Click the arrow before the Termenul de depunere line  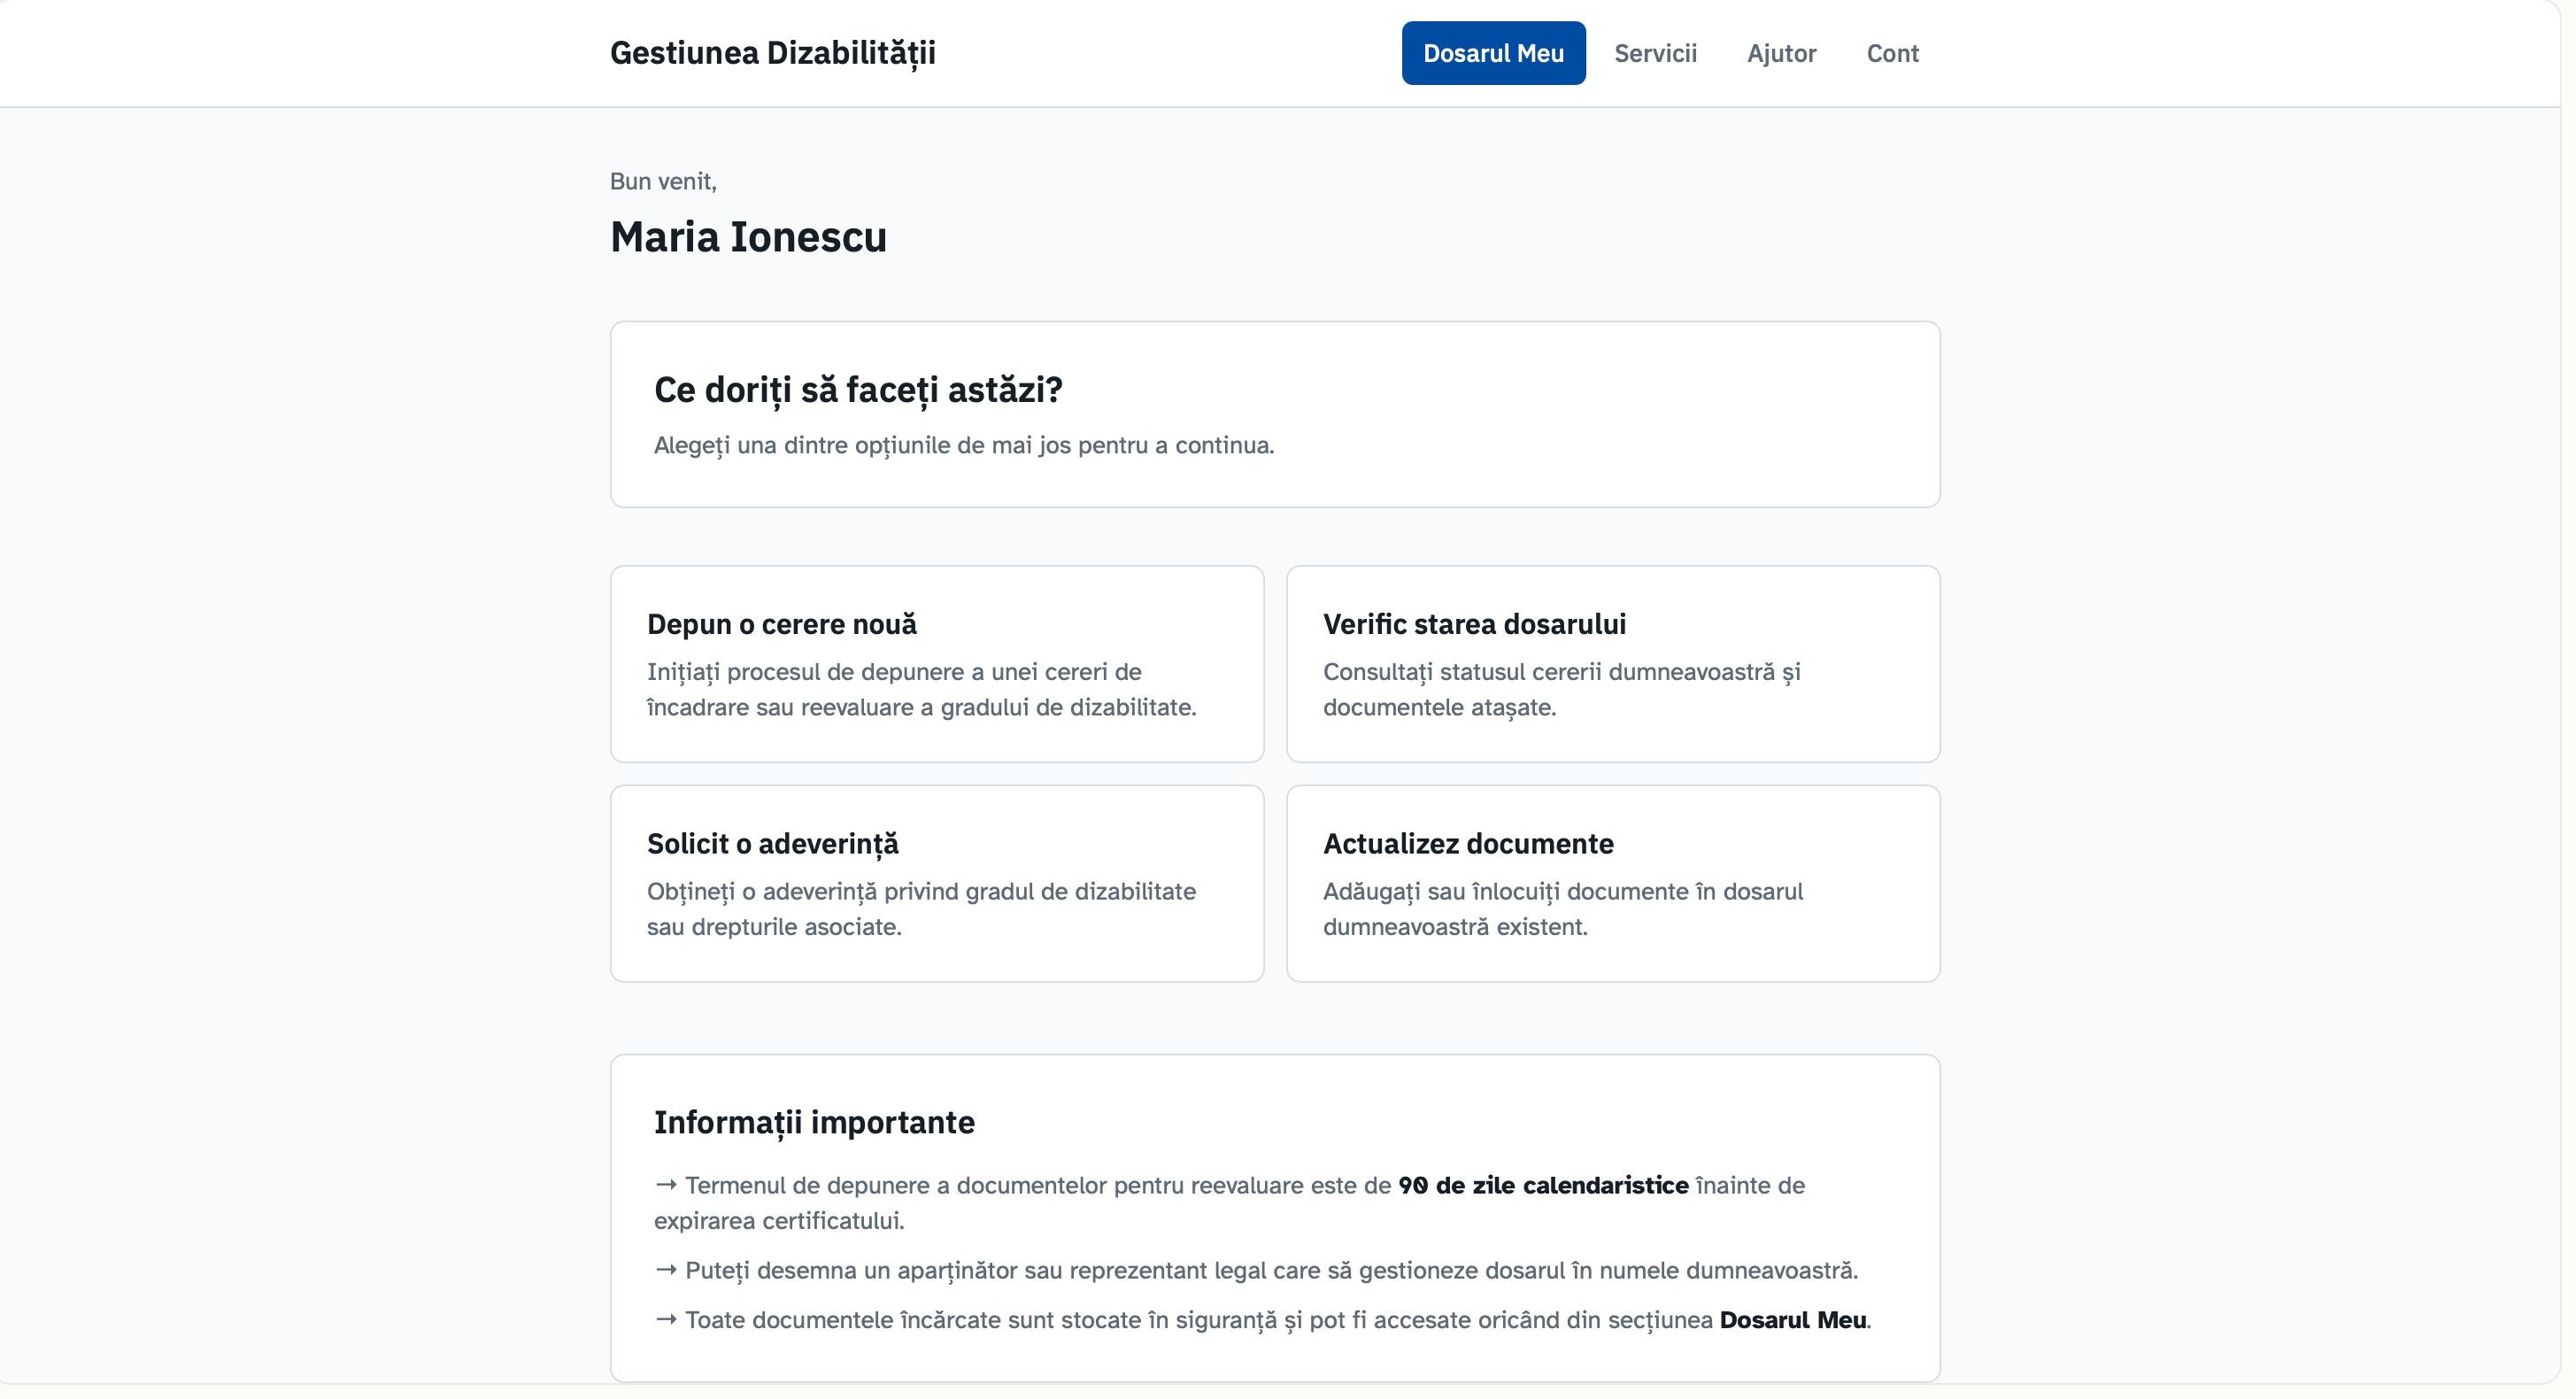coord(666,1185)
